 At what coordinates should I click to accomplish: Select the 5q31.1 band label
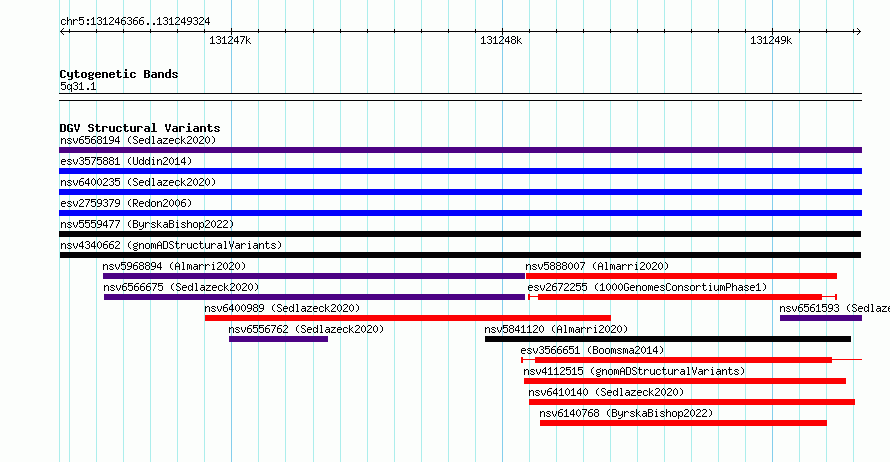coord(78,87)
